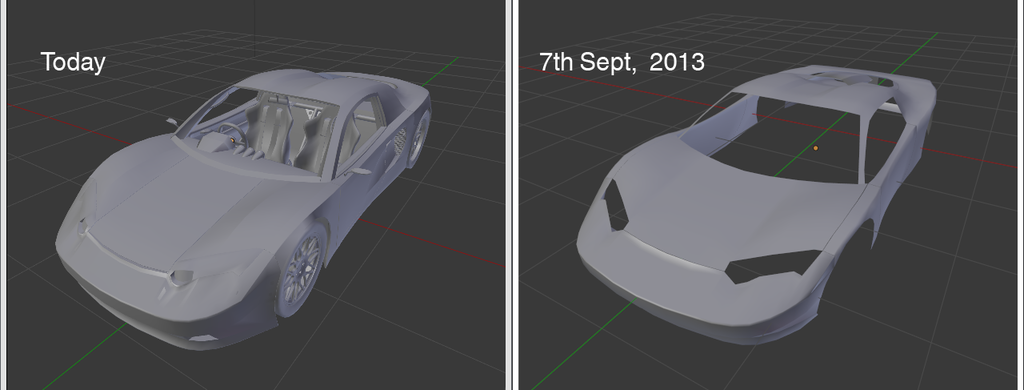
Task: Click the "Today" caption text
Action: coord(72,62)
